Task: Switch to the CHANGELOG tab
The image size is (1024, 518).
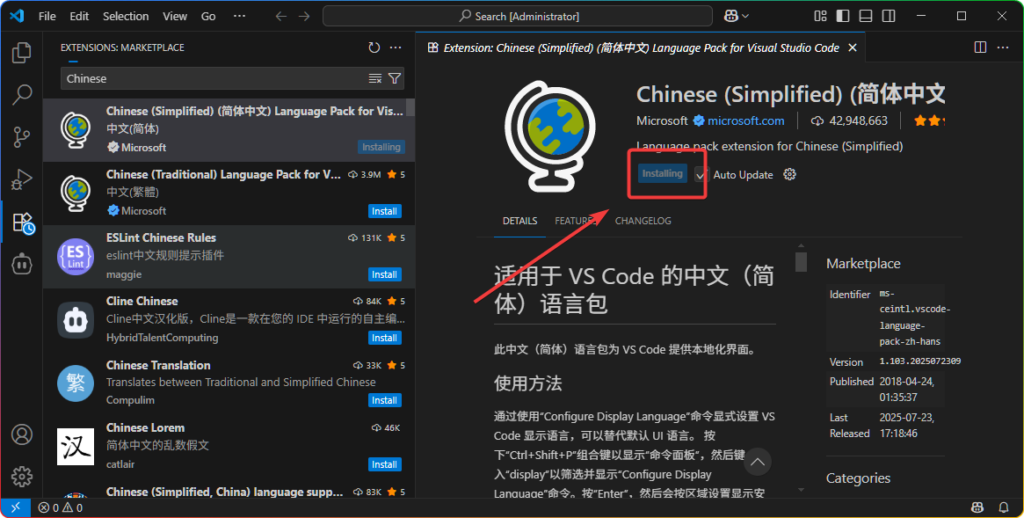Action: coord(643,221)
